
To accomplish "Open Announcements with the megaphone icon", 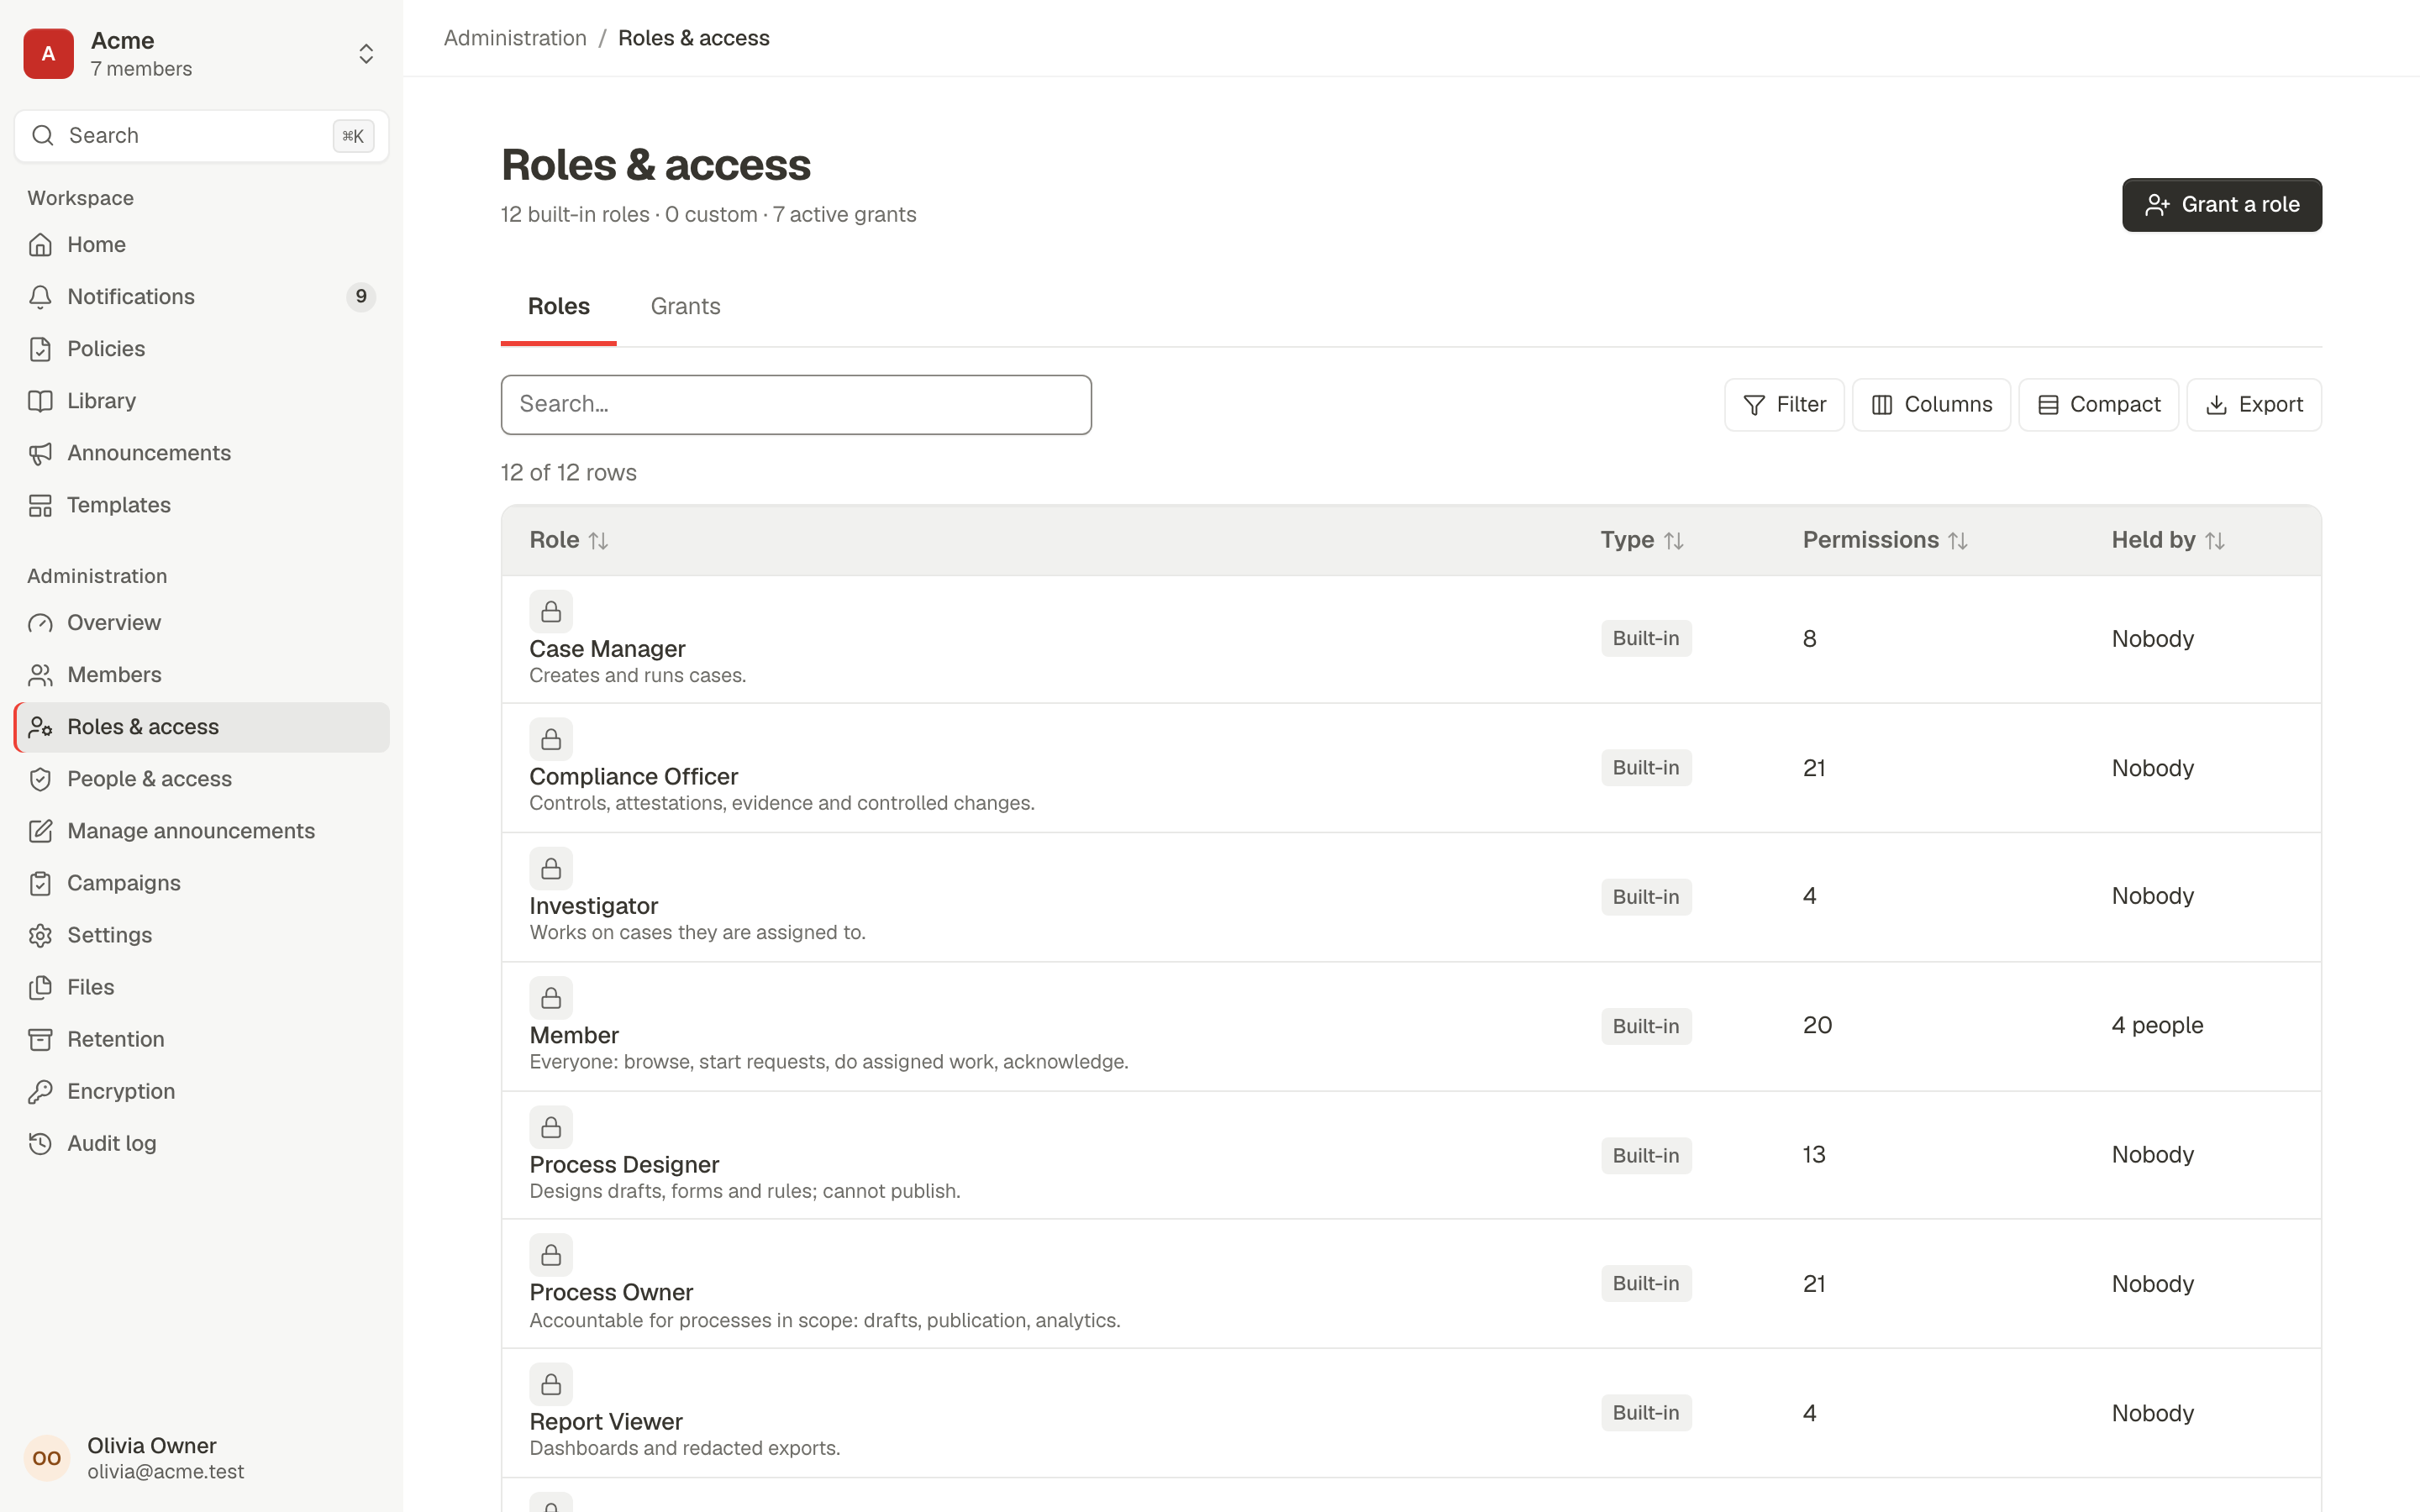I will tap(201, 453).
